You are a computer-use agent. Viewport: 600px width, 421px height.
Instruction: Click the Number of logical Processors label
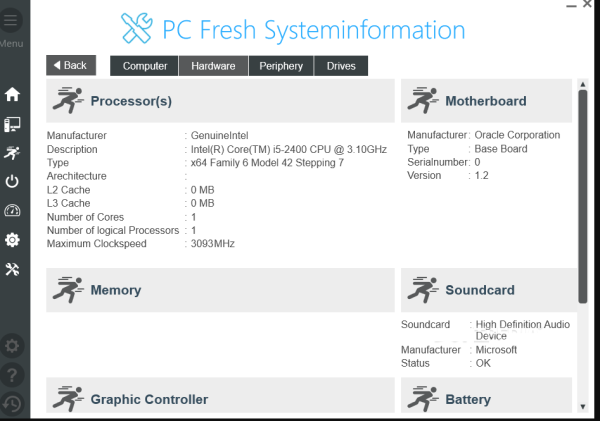113,230
